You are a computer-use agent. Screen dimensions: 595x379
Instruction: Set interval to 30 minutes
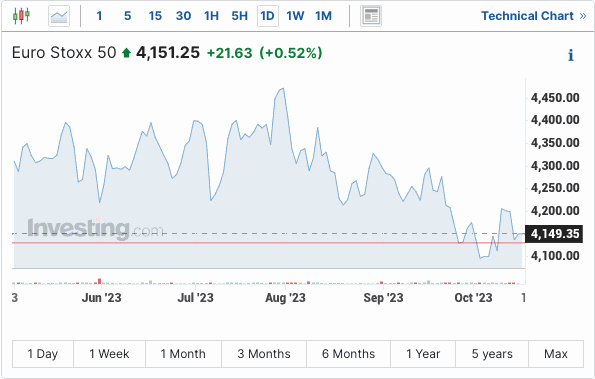(x=183, y=16)
